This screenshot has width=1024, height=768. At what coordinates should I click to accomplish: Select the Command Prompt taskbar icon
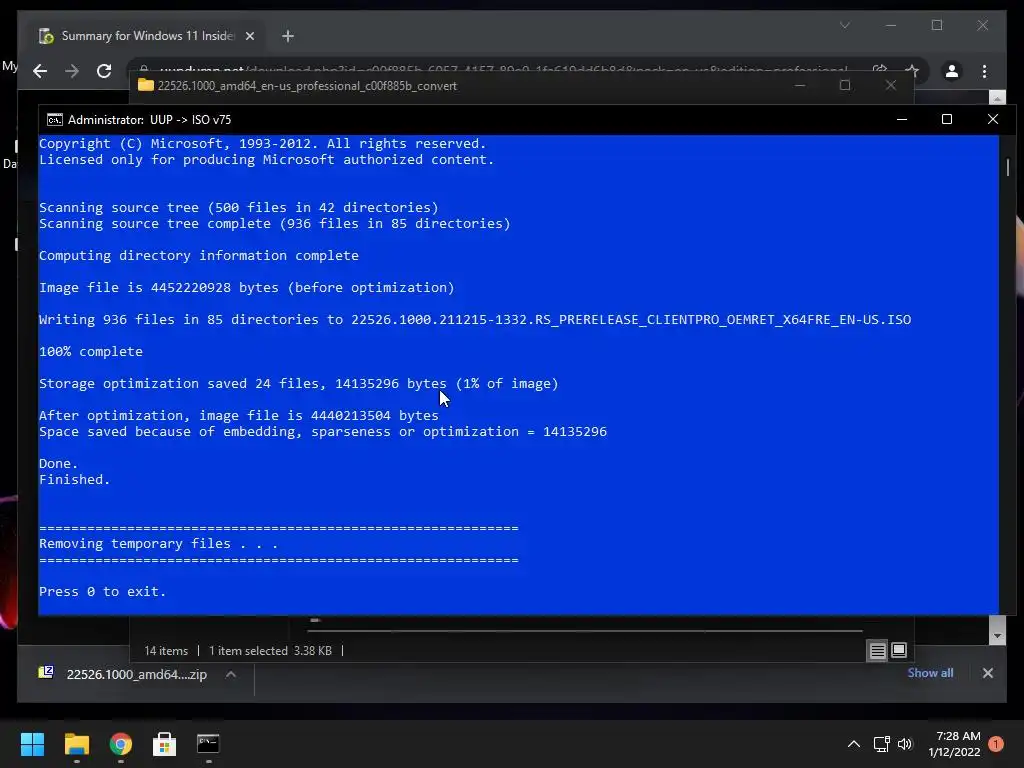tap(208, 743)
